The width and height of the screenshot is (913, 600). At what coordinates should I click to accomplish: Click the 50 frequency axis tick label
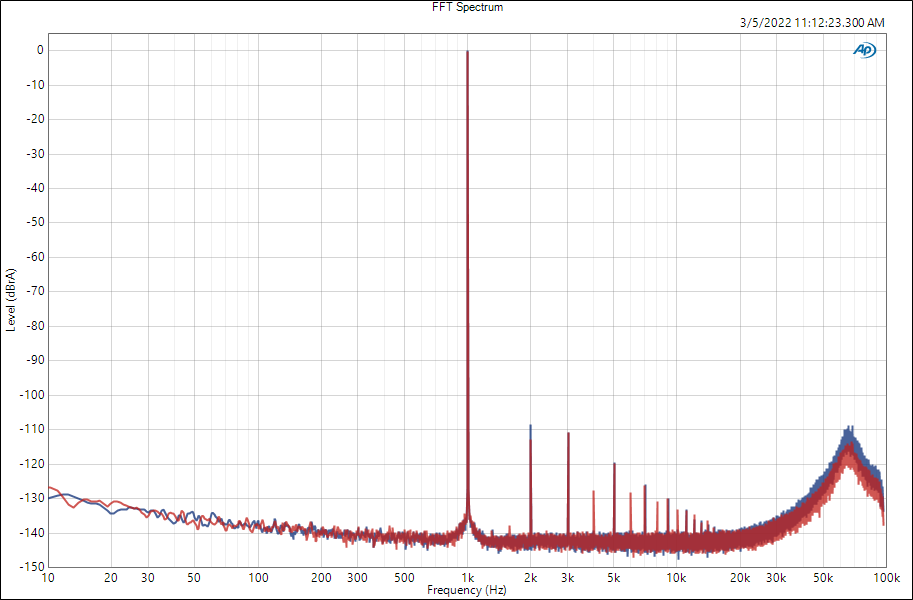[194, 578]
